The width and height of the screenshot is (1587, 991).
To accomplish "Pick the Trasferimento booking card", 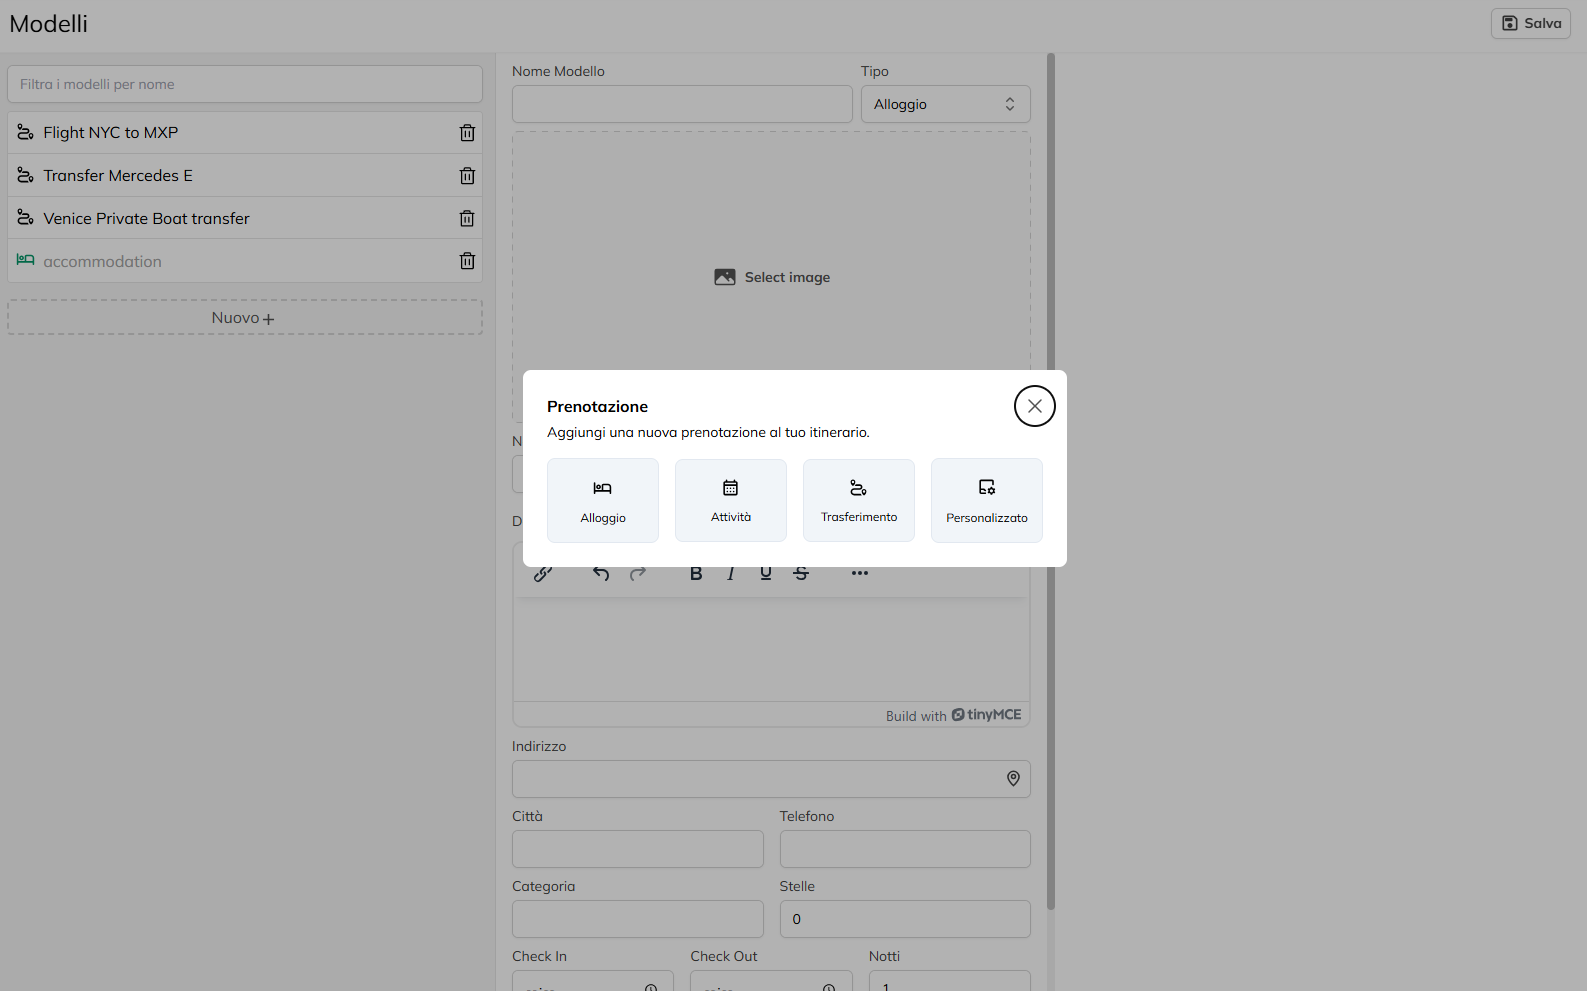I will point(858,500).
